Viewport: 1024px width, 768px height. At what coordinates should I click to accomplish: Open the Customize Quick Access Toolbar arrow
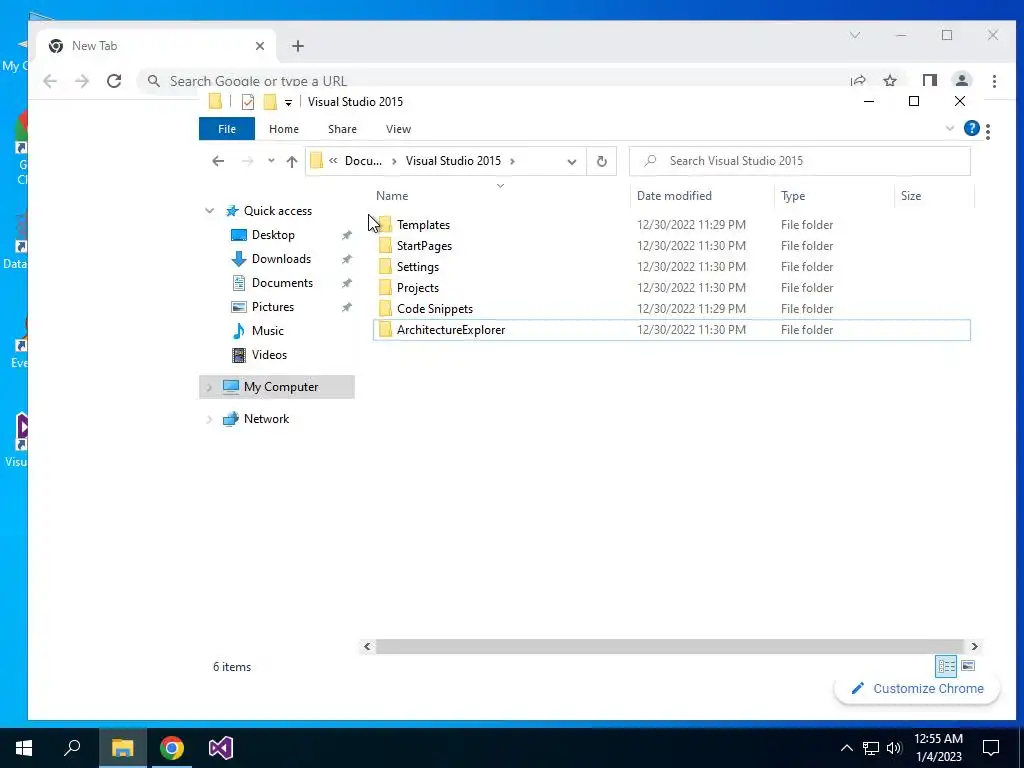[288, 103]
